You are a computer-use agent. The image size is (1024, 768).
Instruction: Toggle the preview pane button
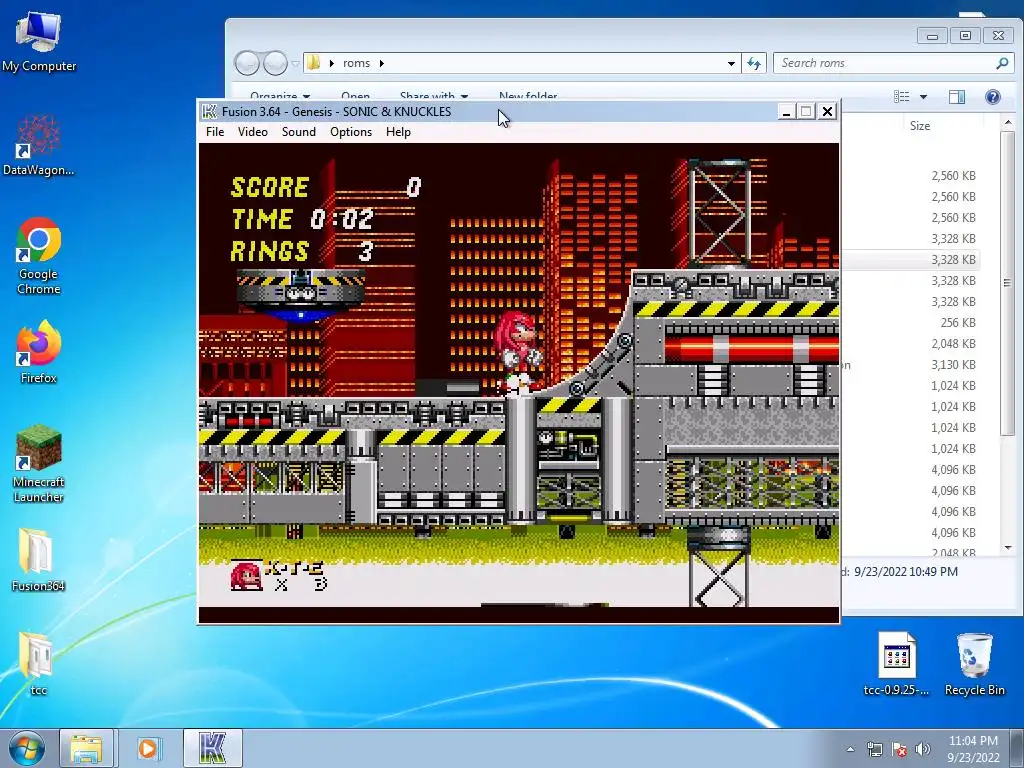(957, 97)
